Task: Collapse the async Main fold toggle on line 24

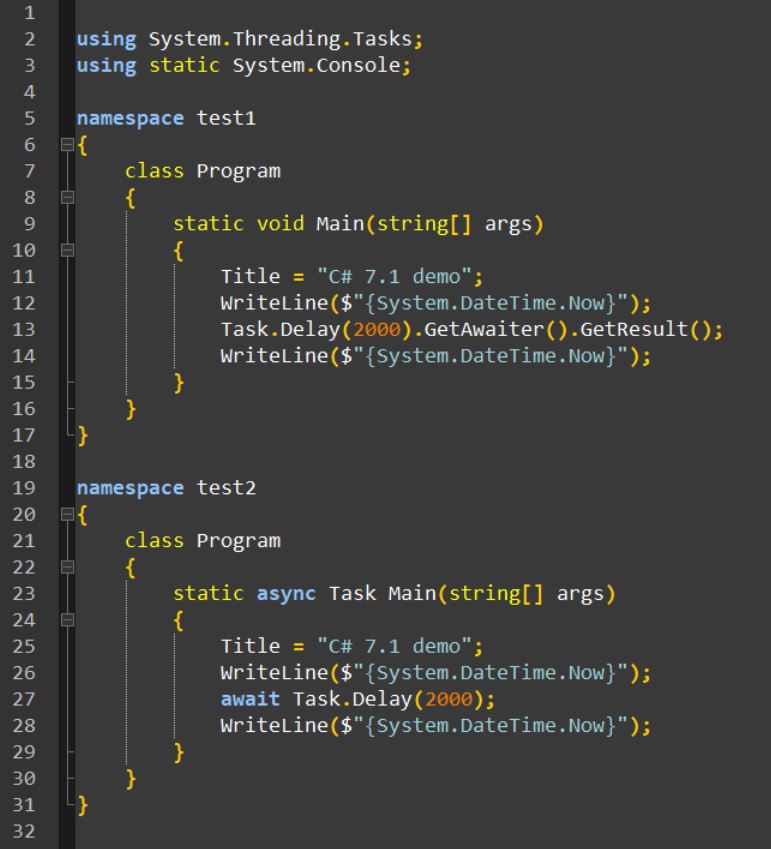Action: click(x=67, y=620)
